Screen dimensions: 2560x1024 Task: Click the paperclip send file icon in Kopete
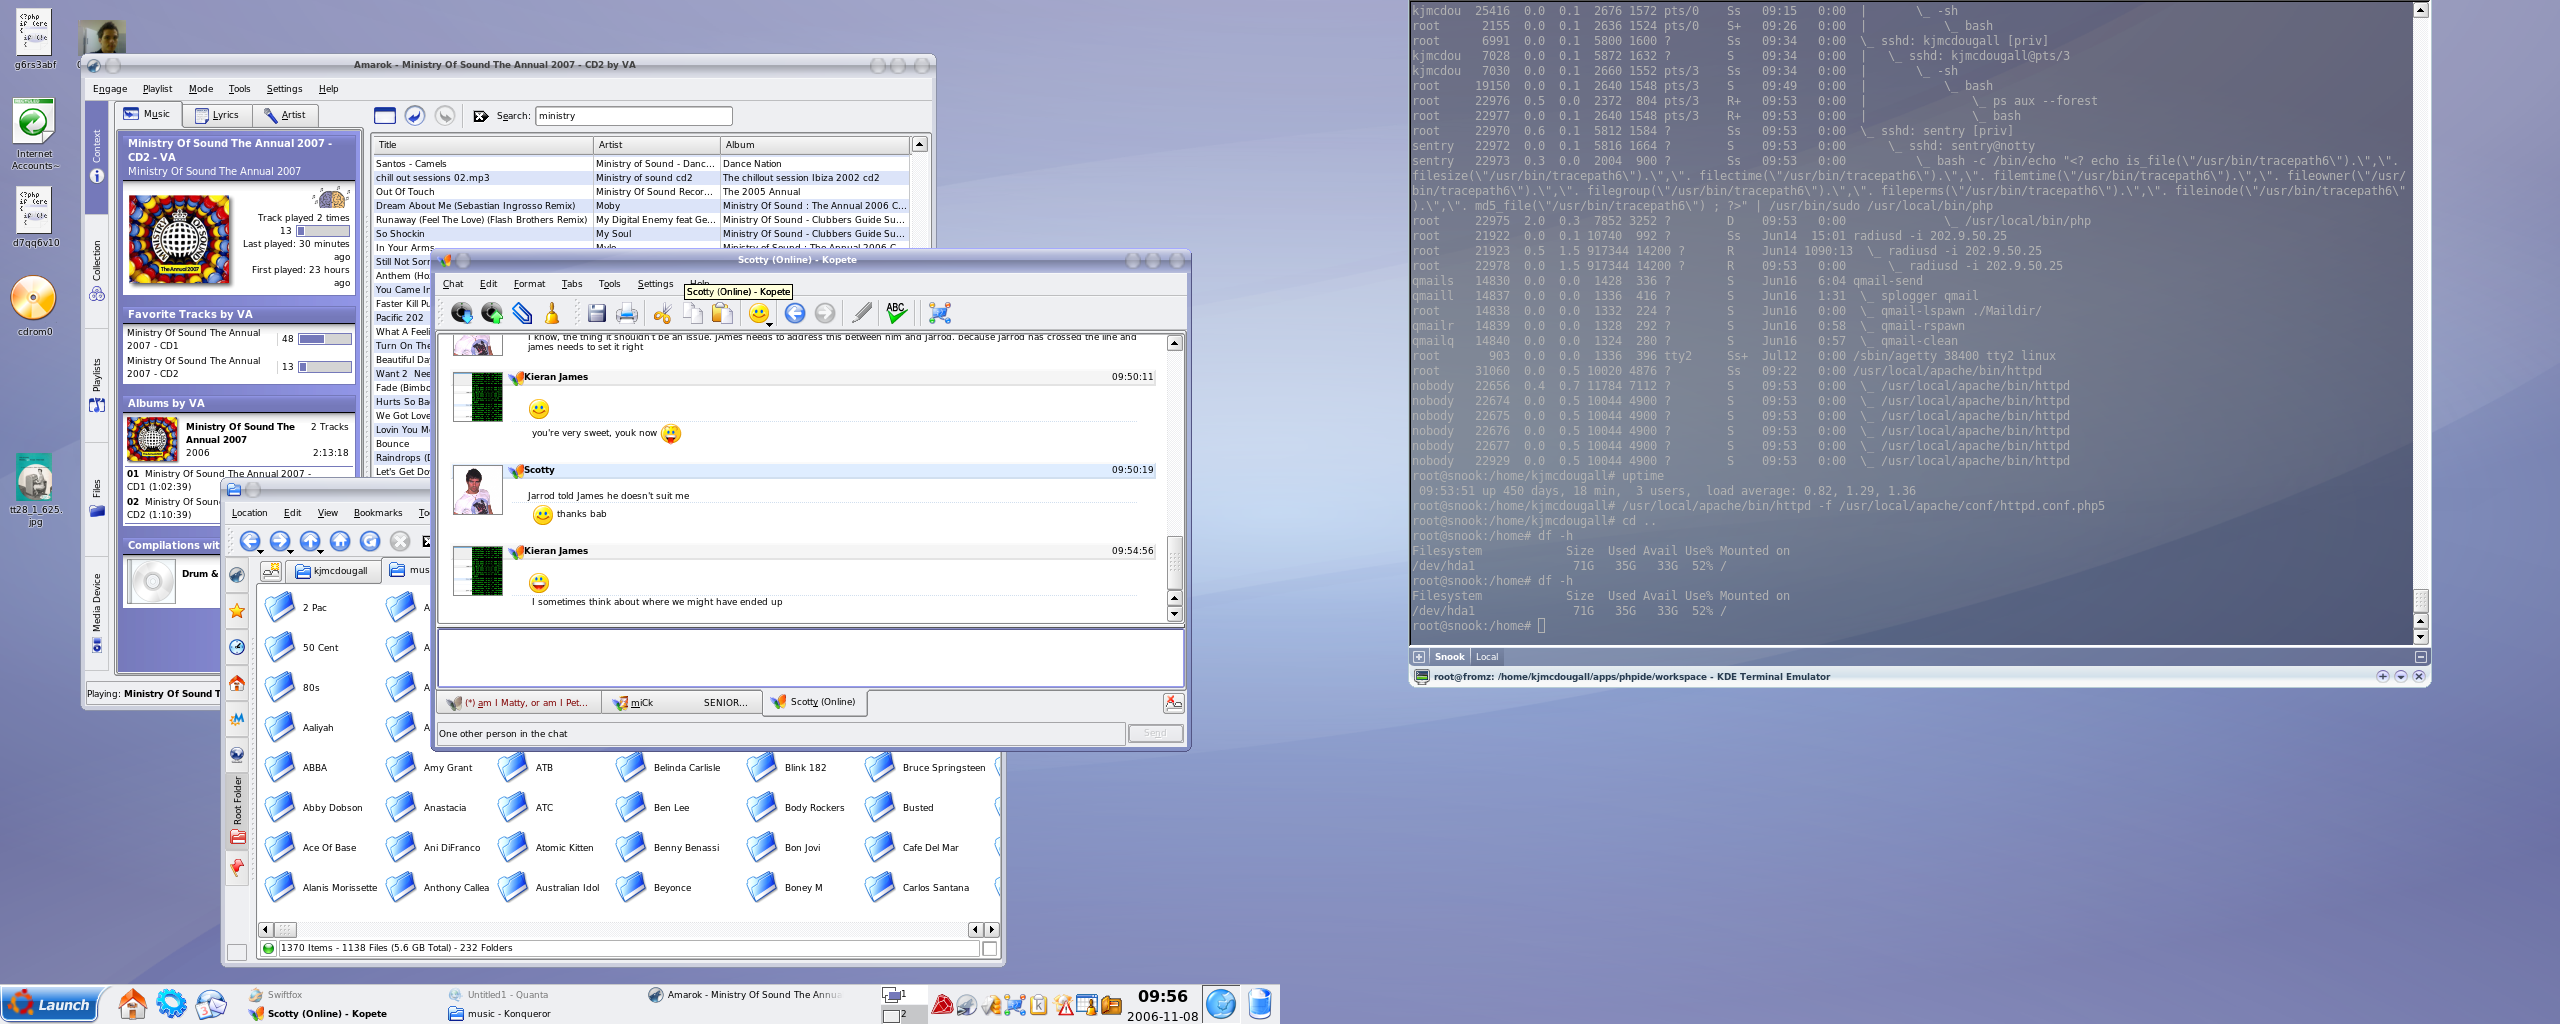(522, 313)
